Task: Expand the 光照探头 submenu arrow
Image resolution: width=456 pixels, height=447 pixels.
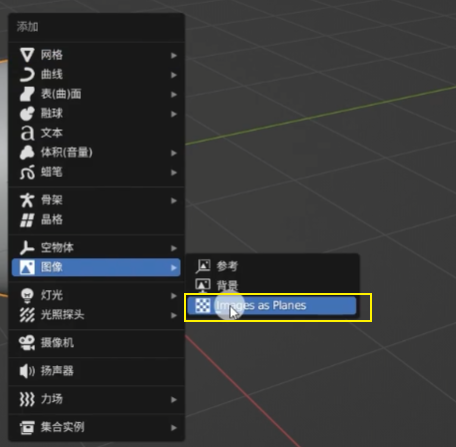Action: pos(174,315)
